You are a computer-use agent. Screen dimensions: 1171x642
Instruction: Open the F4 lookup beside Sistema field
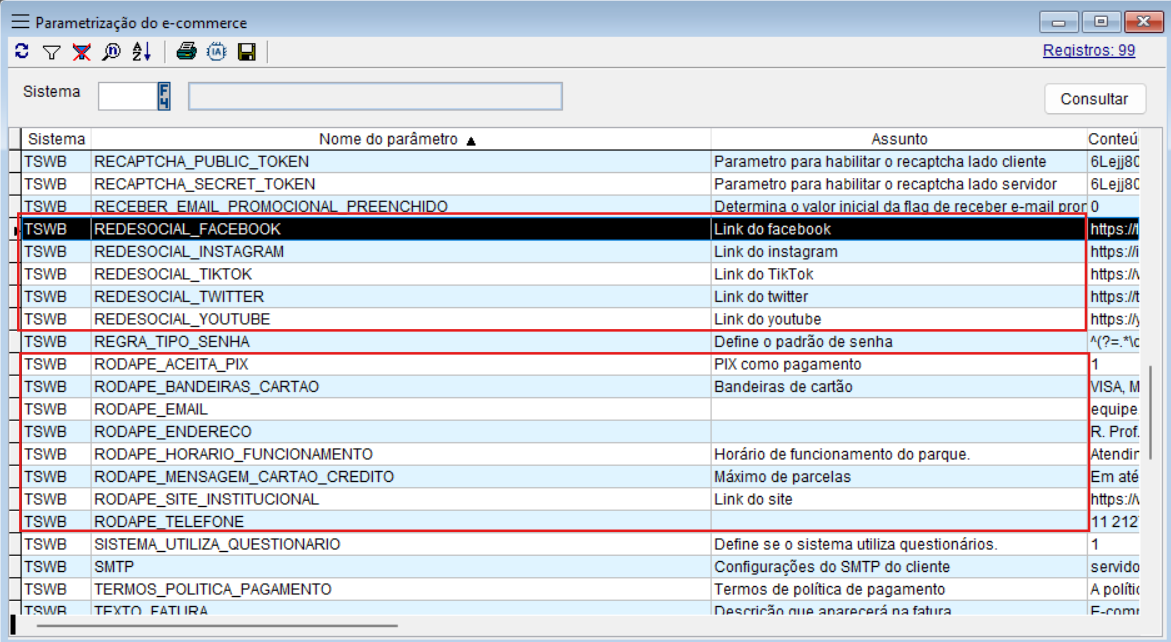coord(164,96)
